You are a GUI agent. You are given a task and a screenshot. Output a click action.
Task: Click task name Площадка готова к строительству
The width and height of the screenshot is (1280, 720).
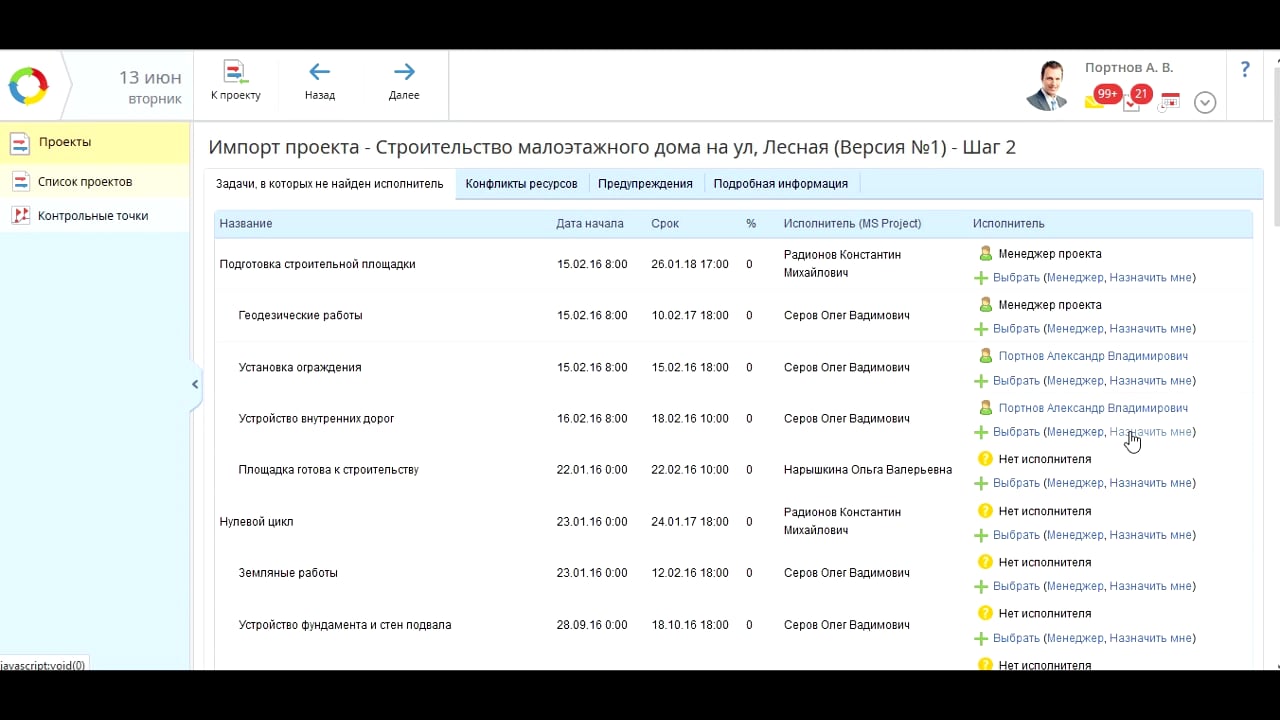coord(328,470)
